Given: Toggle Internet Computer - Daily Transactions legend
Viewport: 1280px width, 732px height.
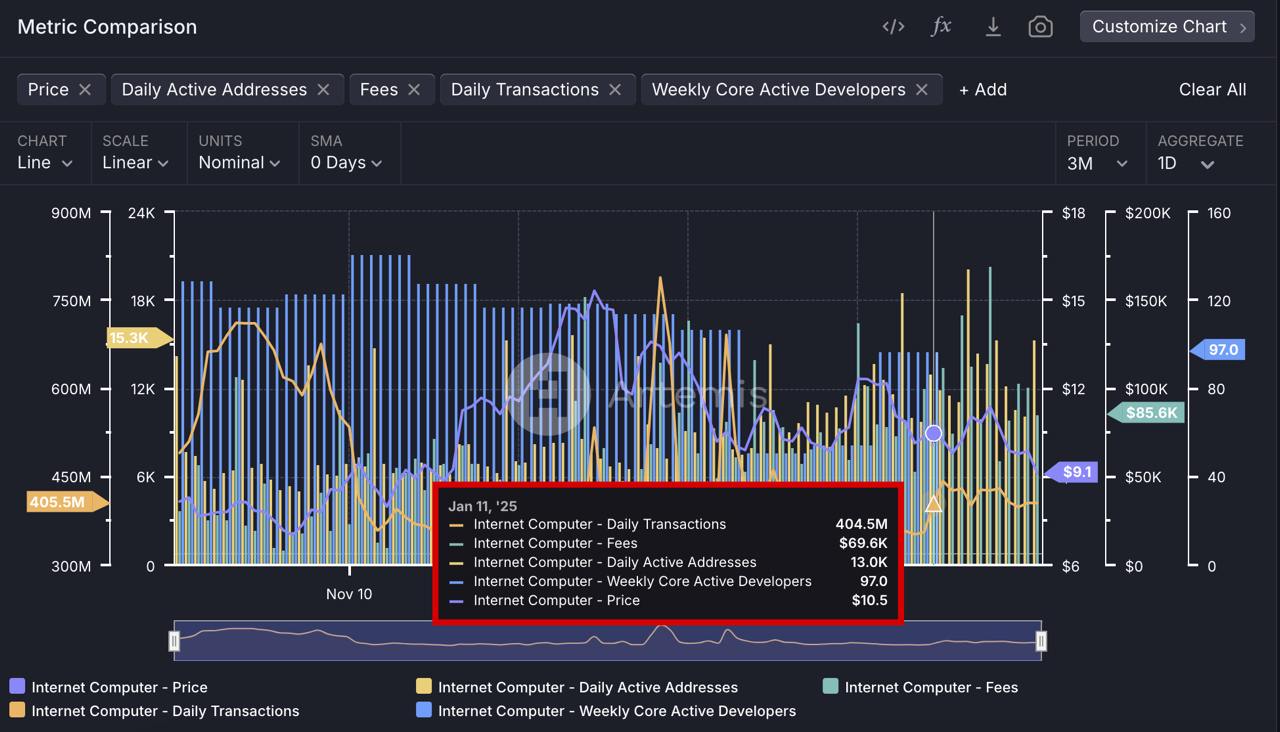Looking at the screenshot, I should coord(154,711).
